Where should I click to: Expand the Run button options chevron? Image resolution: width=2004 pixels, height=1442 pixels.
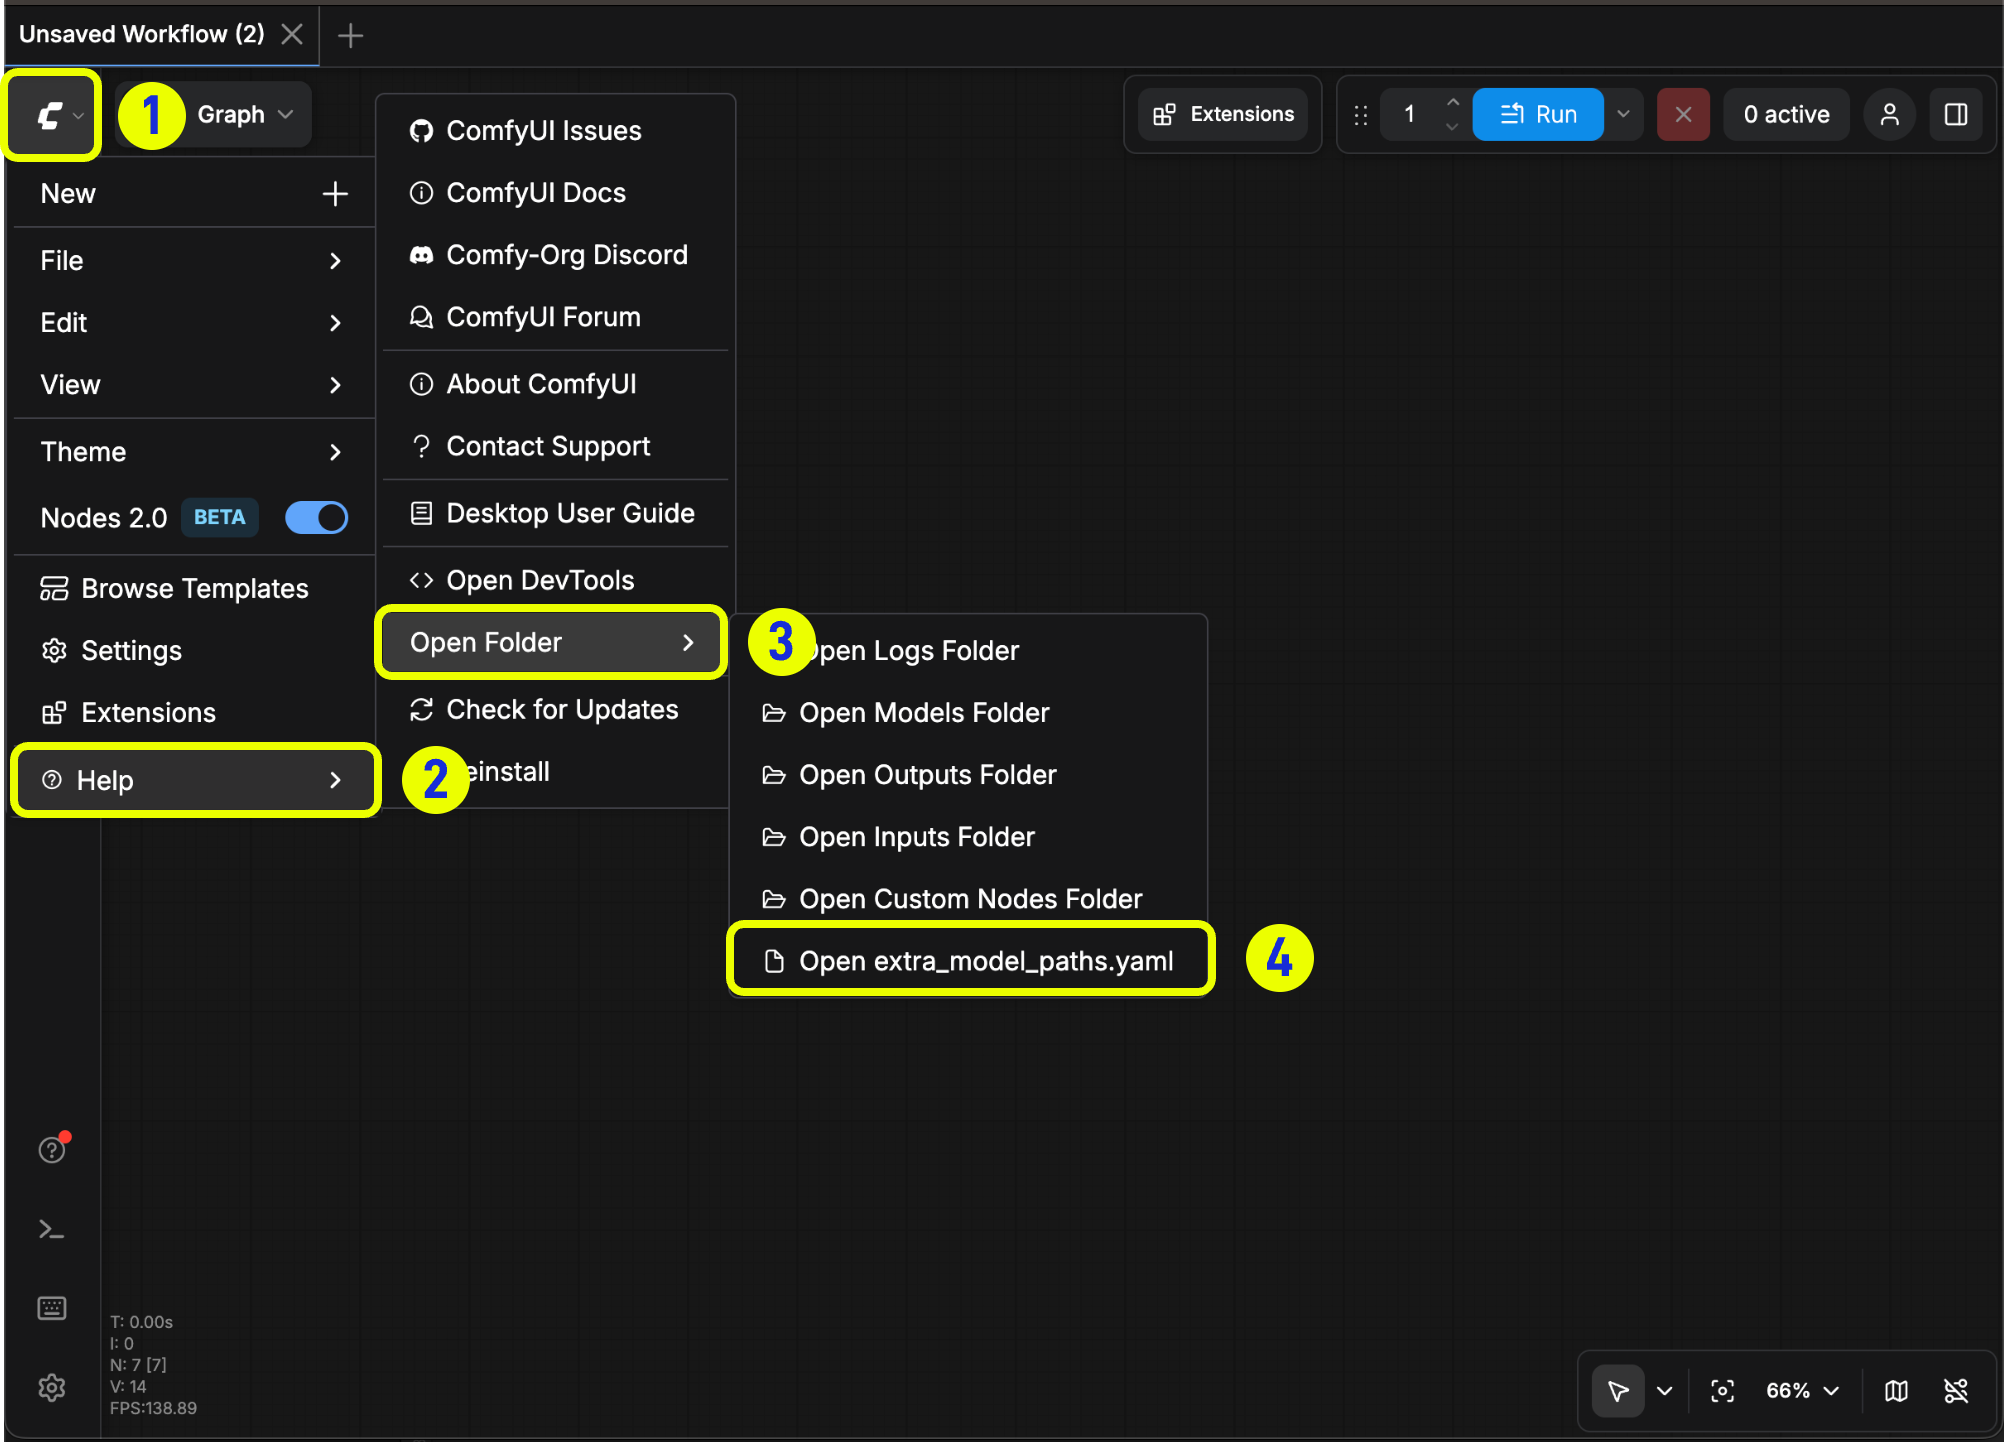(1622, 114)
